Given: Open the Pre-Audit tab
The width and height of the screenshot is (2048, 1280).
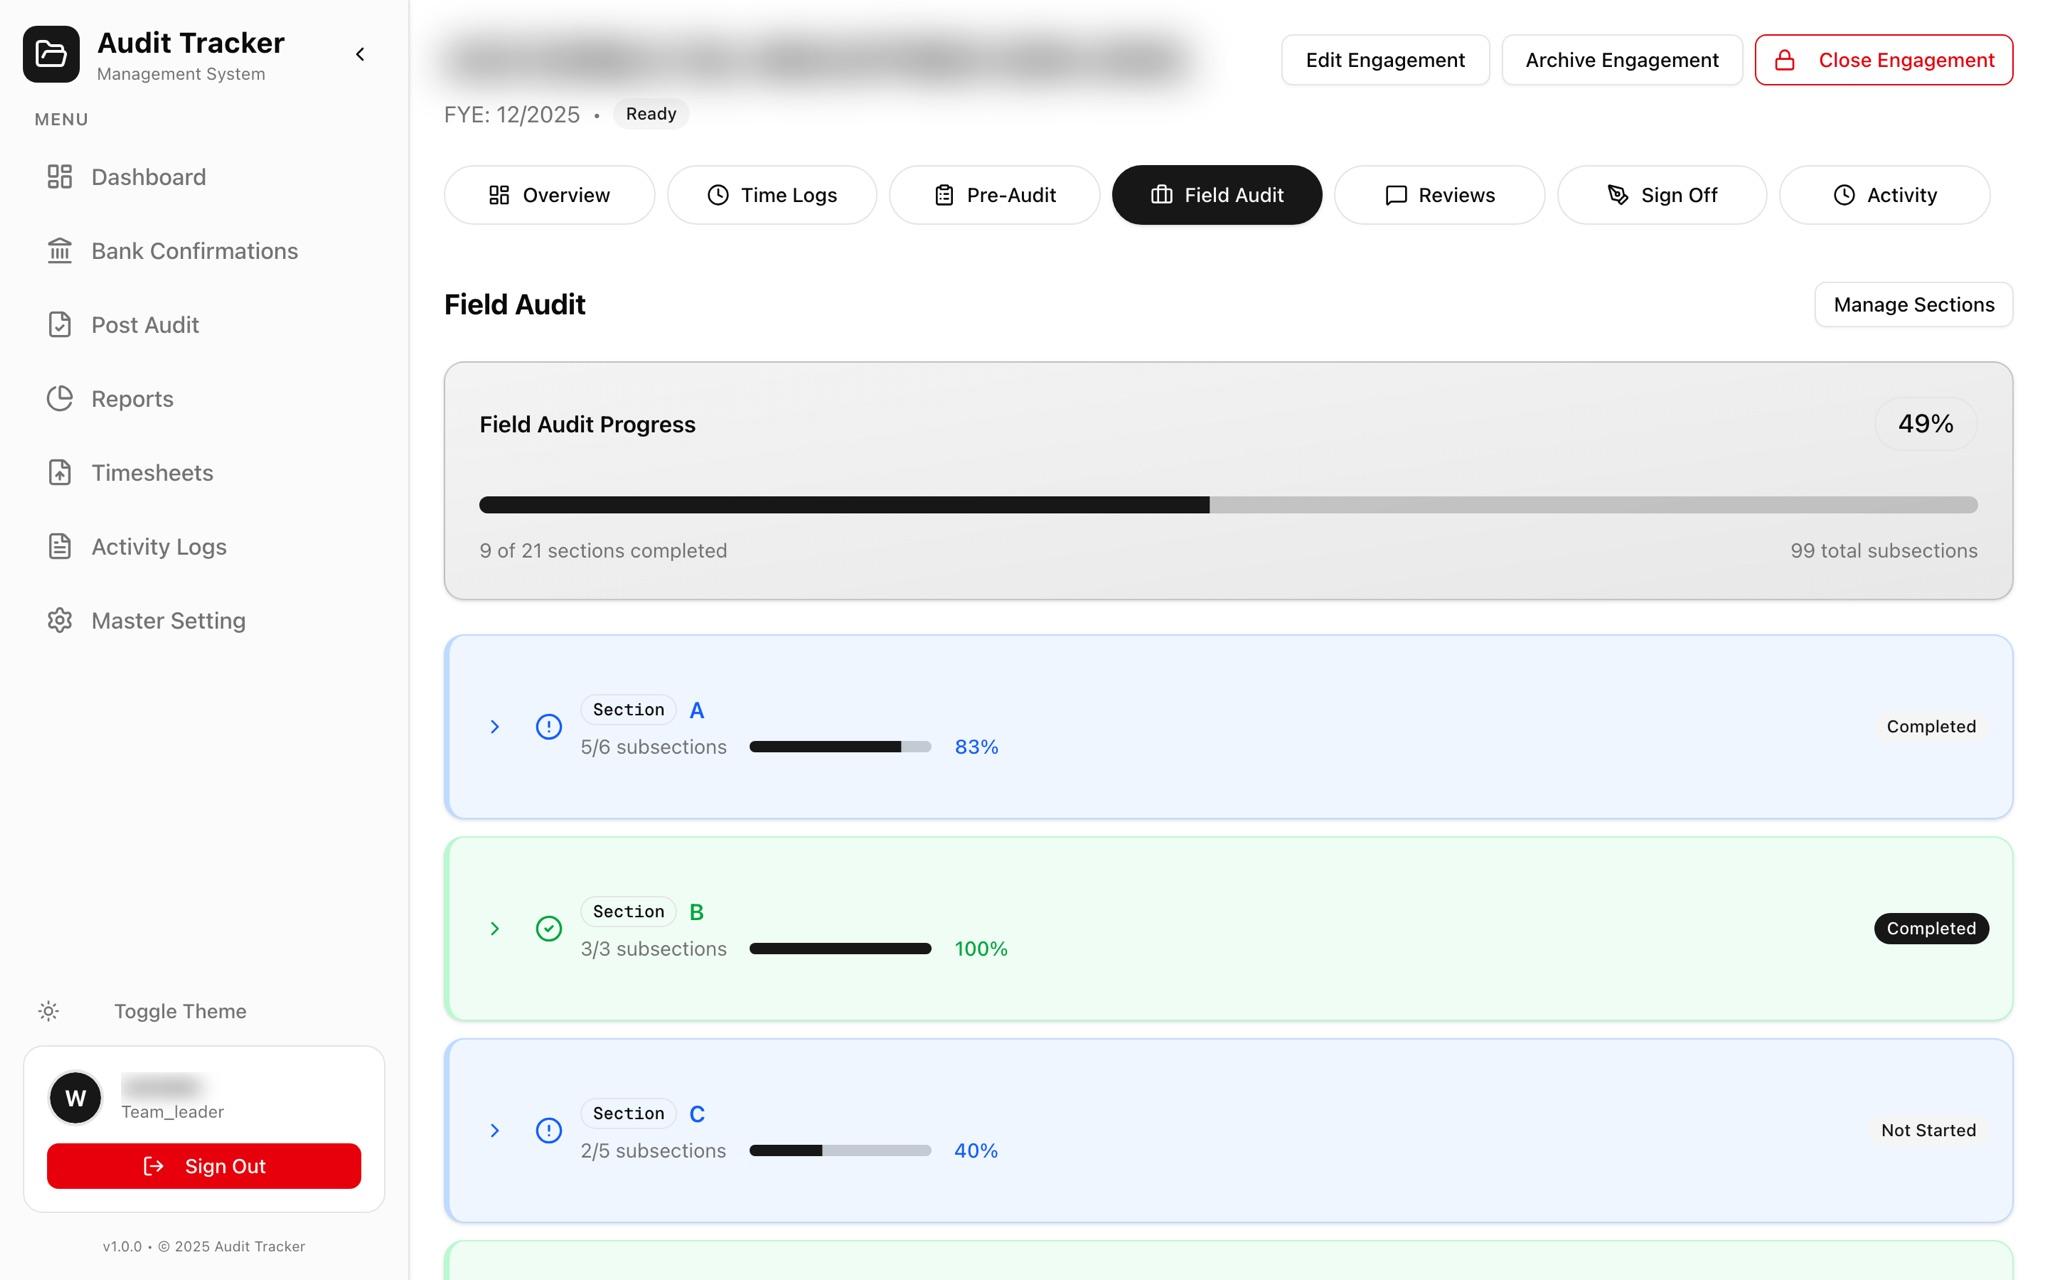Looking at the screenshot, I should tap(994, 195).
